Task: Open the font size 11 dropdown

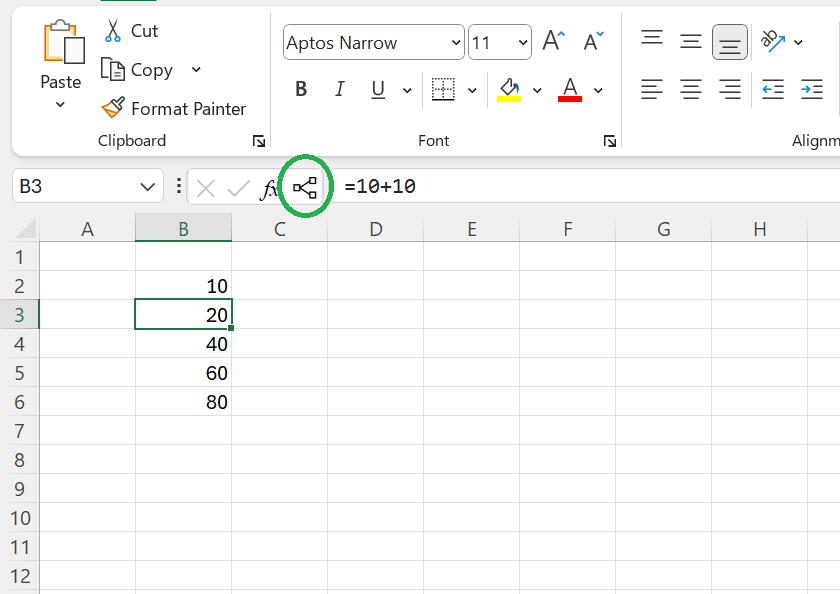Action: [523, 42]
